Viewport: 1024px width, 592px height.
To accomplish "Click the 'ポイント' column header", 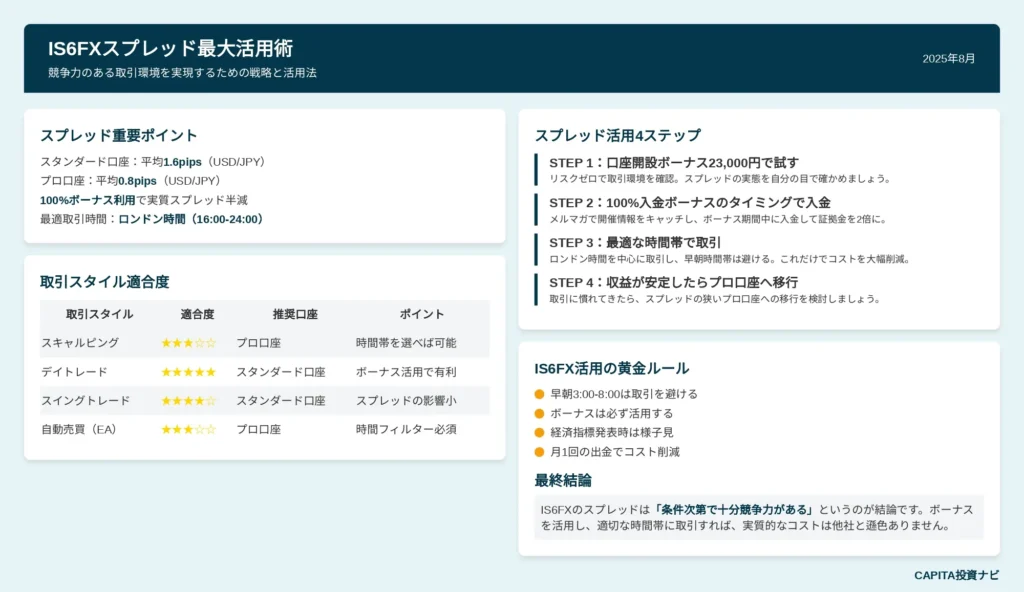I will [x=422, y=314].
